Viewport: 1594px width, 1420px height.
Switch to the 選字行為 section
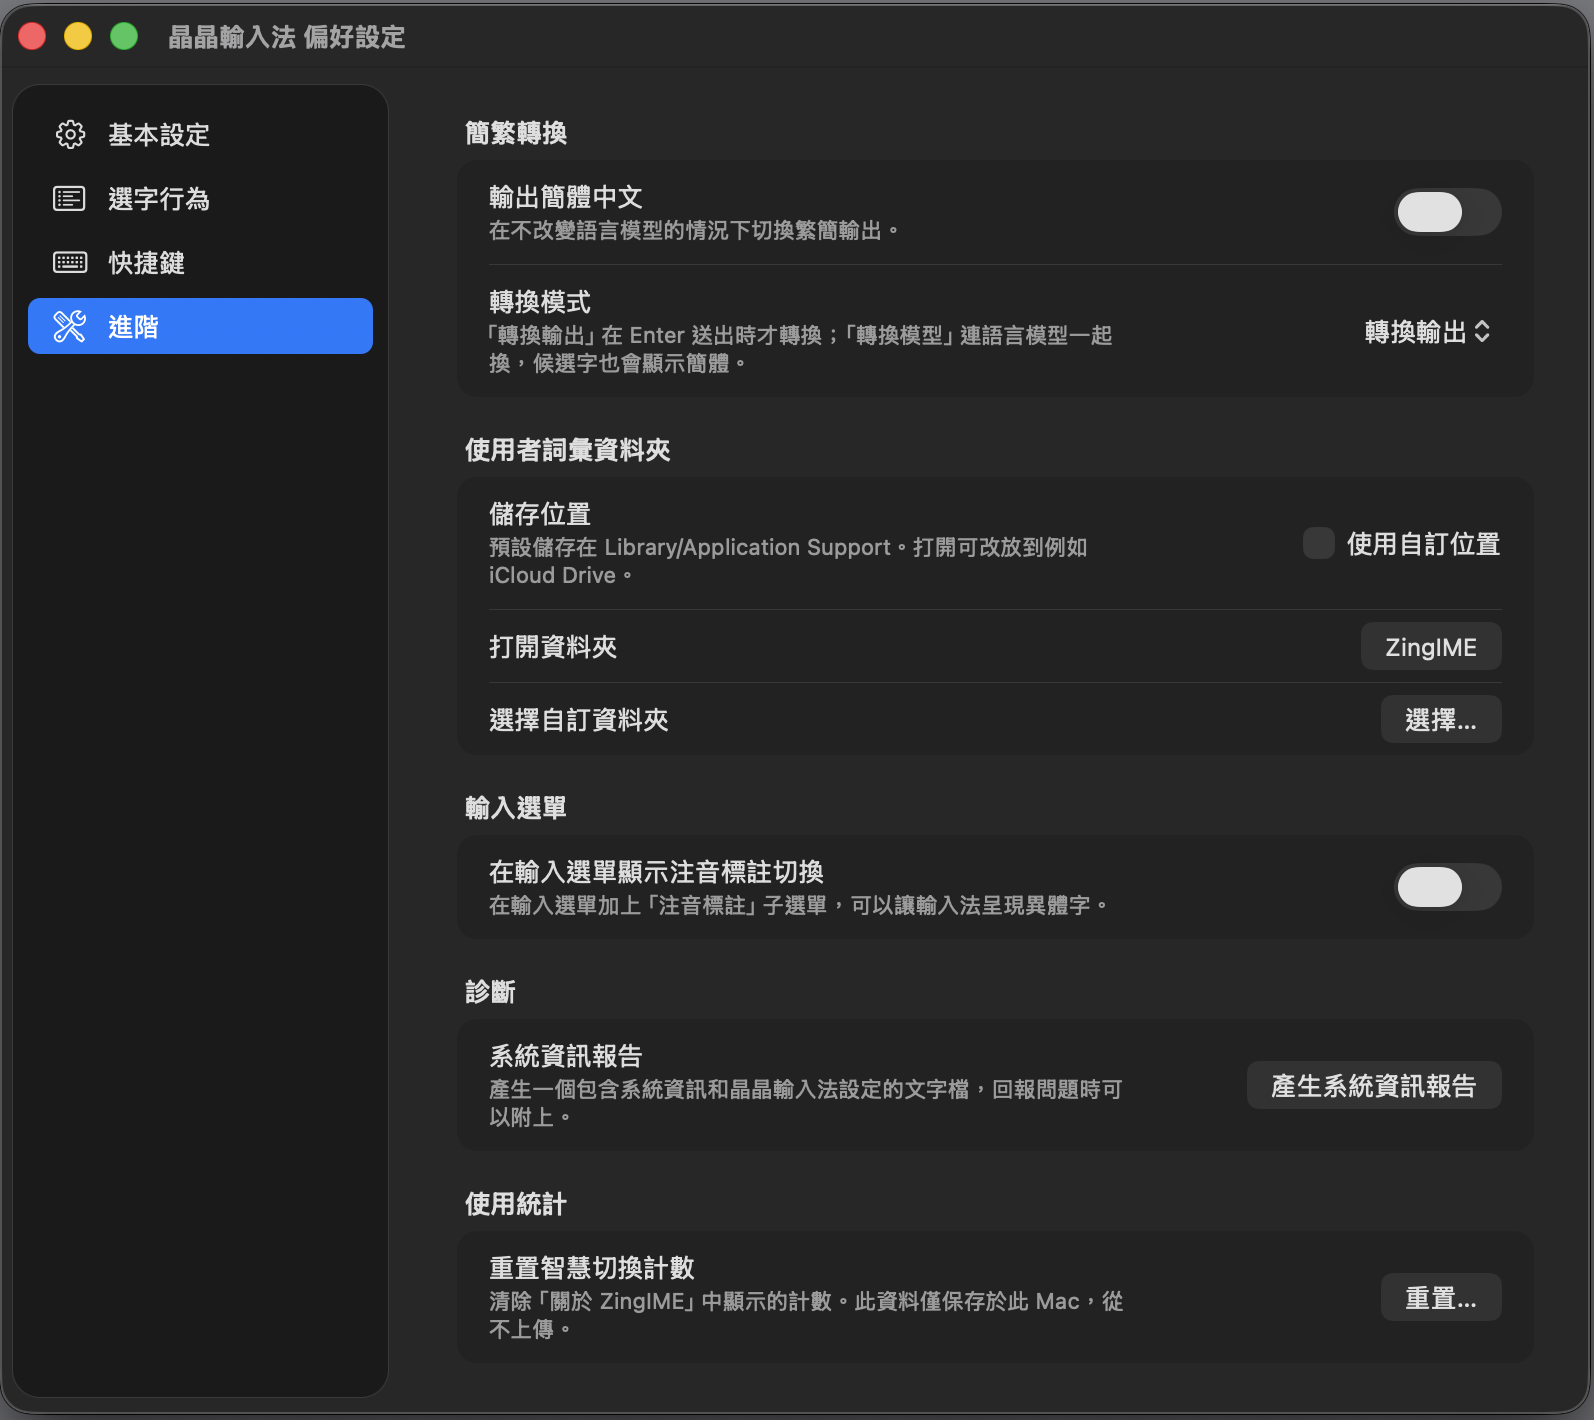tap(200, 199)
